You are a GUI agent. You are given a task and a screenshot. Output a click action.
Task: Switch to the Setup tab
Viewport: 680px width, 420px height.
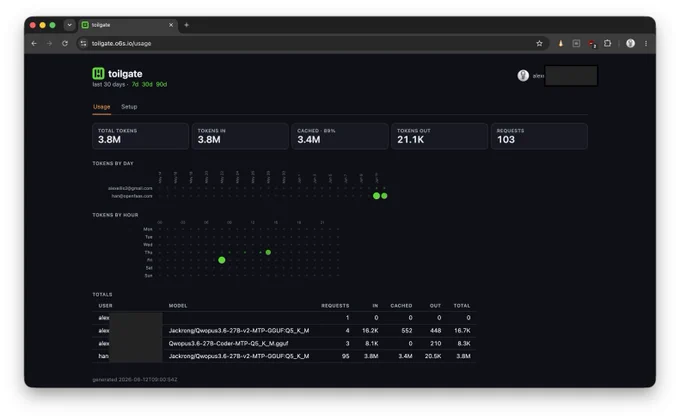[129, 107]
